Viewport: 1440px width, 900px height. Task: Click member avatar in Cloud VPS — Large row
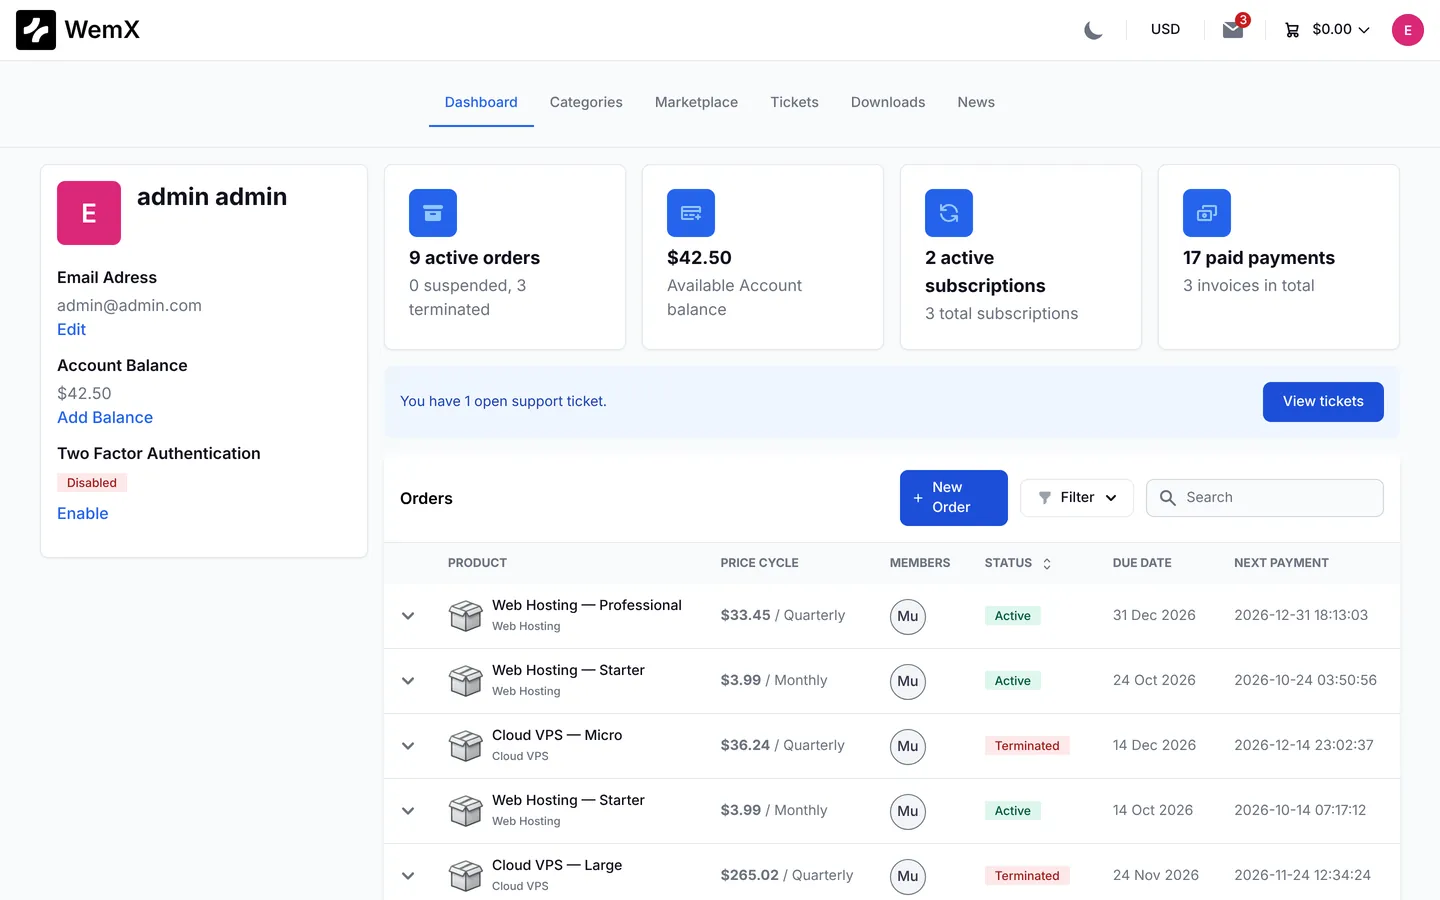(908, 876)
